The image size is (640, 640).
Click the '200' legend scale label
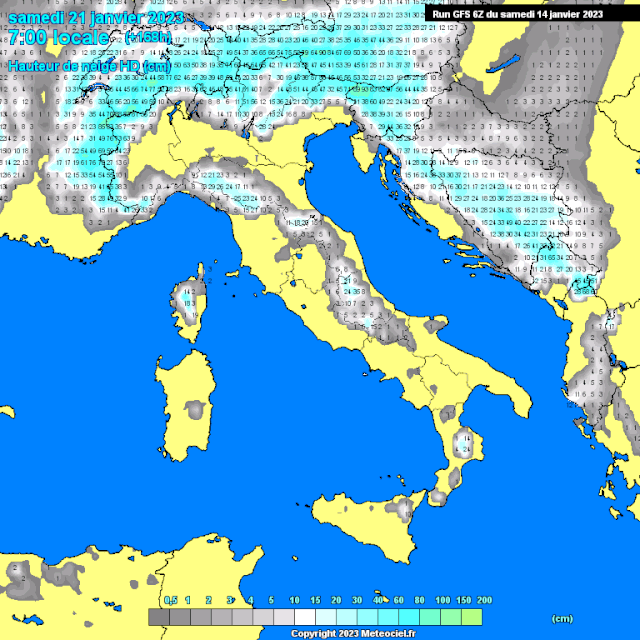tap(484, 600)
